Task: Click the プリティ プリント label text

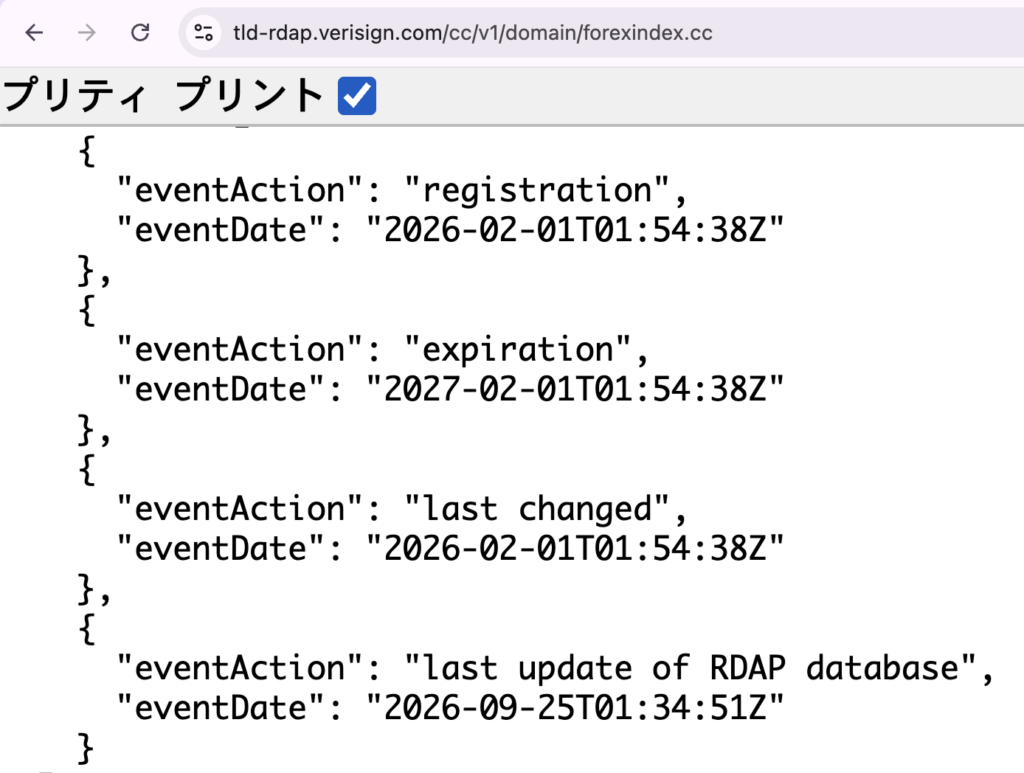Action: pyautogui.click(x=163, y=95)
